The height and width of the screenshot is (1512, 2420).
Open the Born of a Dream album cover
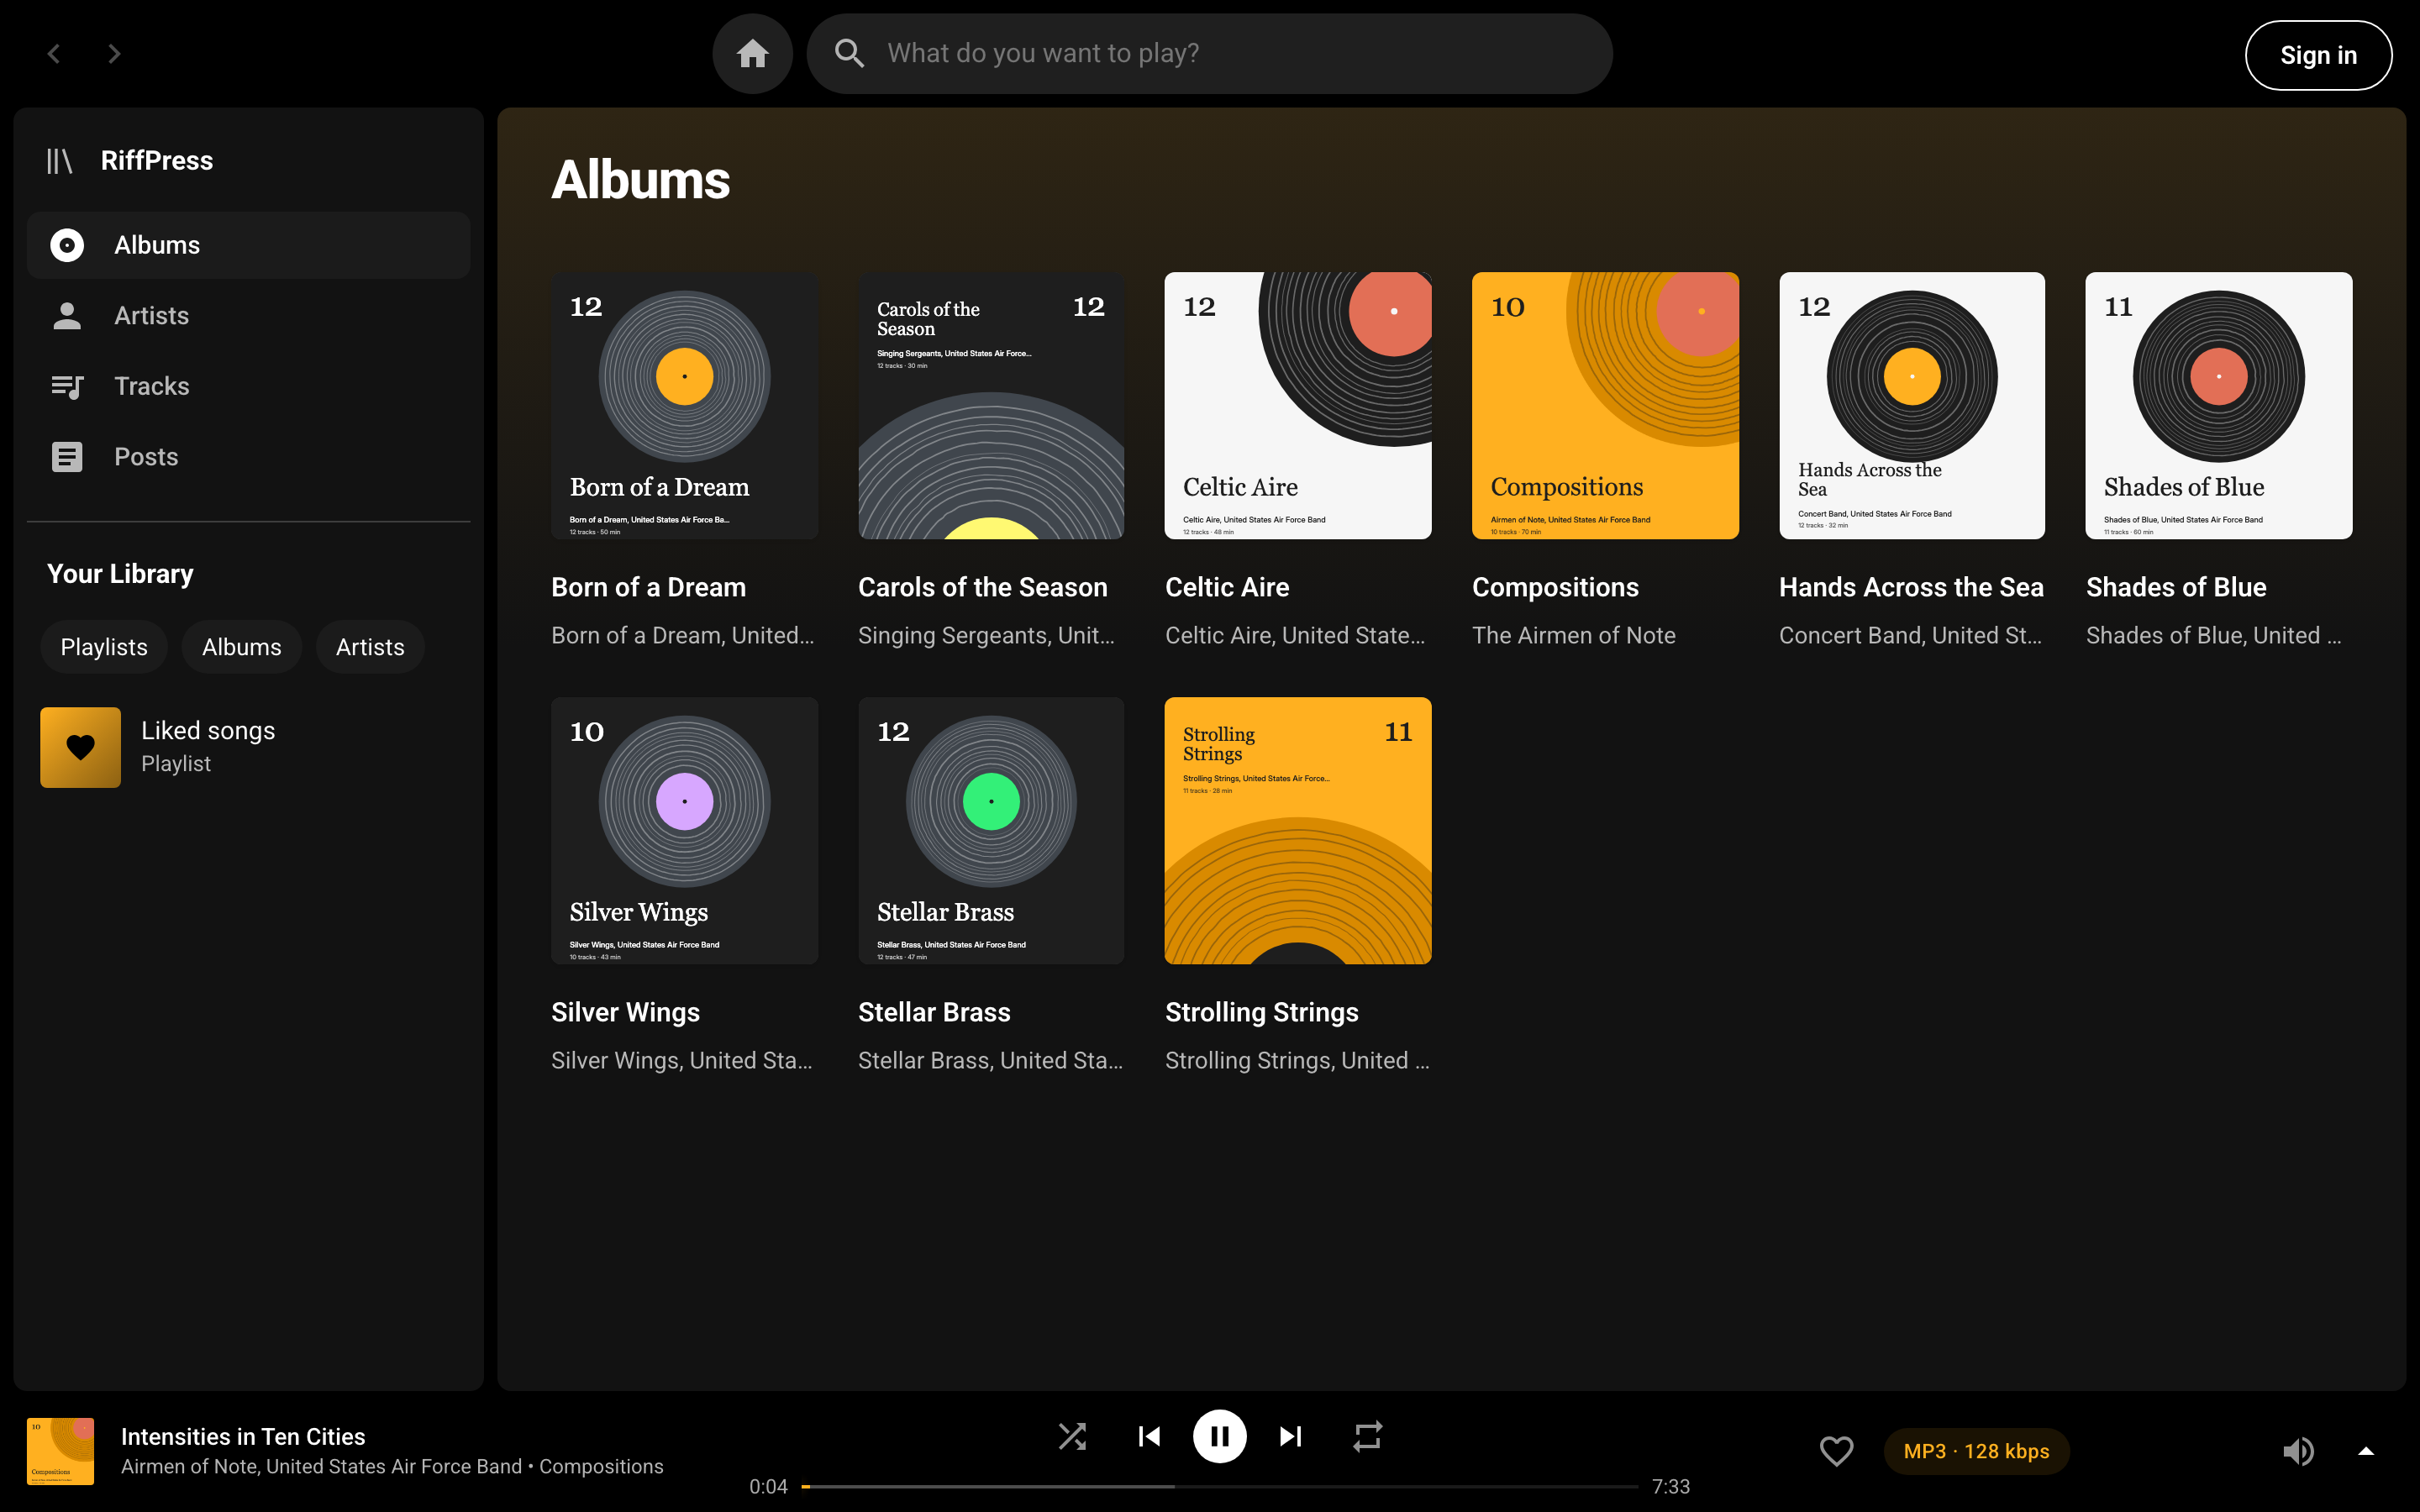pos(684,405)
